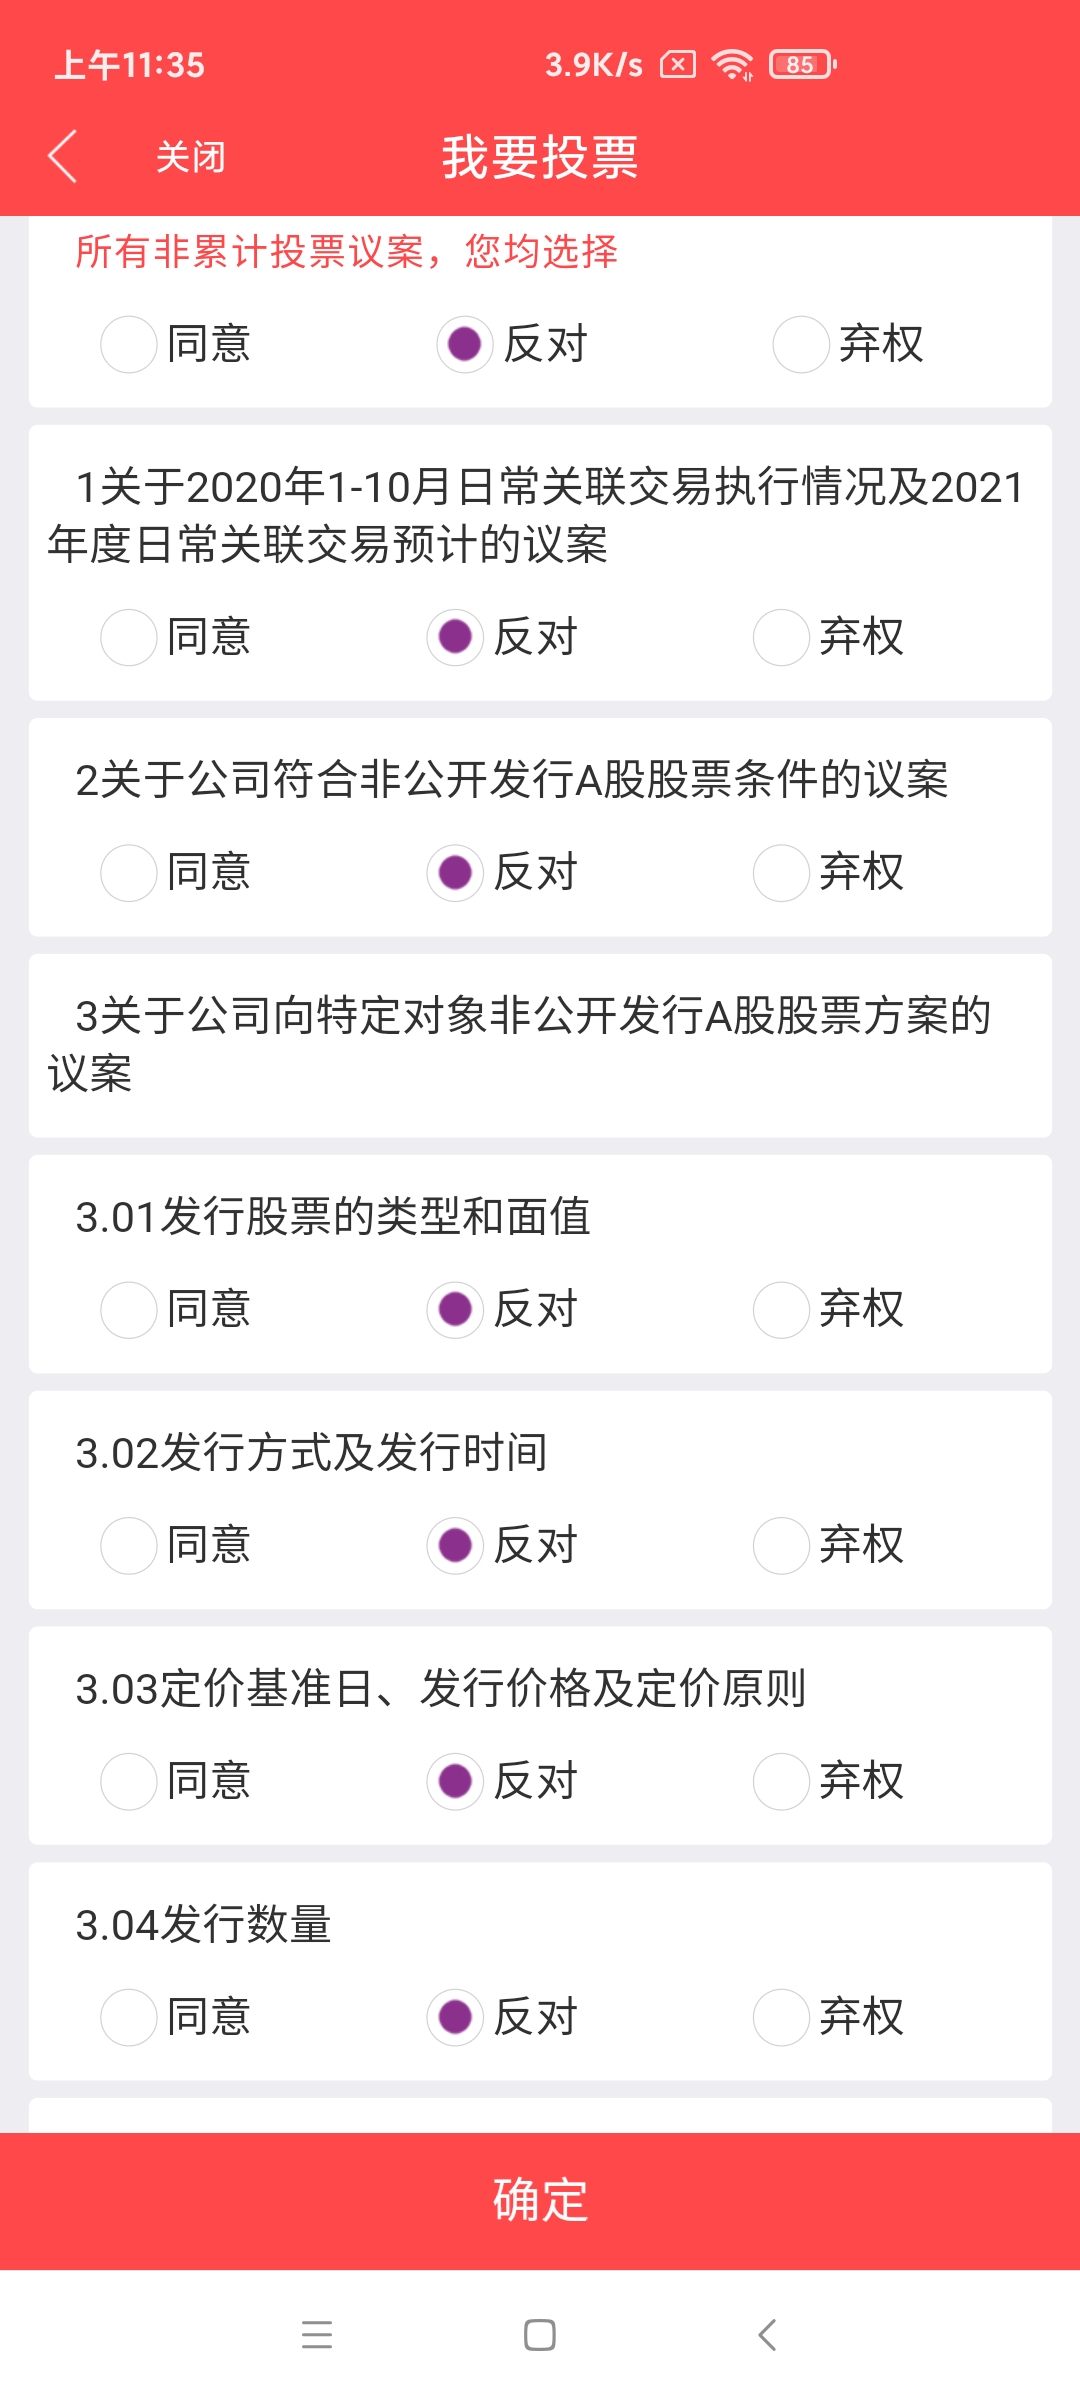The width and height of the screenshot is (1080, 2400).
Task: Tap the SIM card status icon
Action: [x=678, y=65]
